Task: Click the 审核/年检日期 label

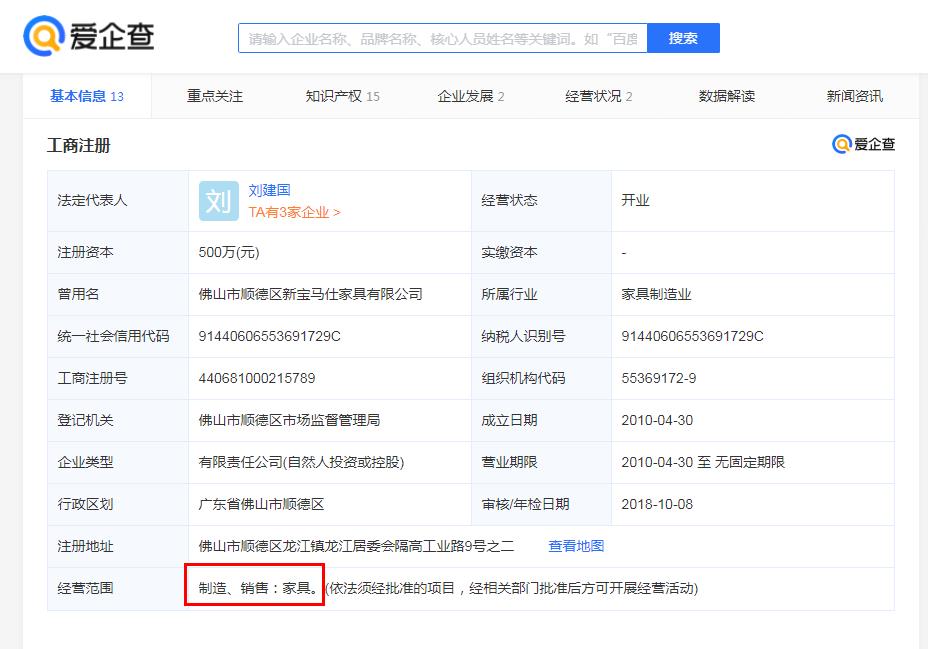Action: click(x=526, y=504)
